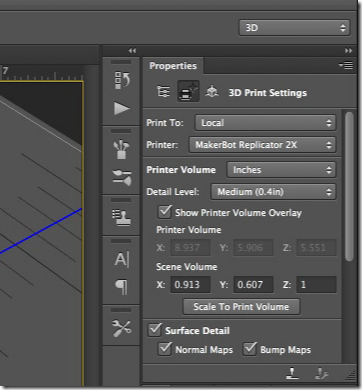Open the Detail Level Medium dropdown
This screenshot has height=390, width=362.
click(274, 192)
